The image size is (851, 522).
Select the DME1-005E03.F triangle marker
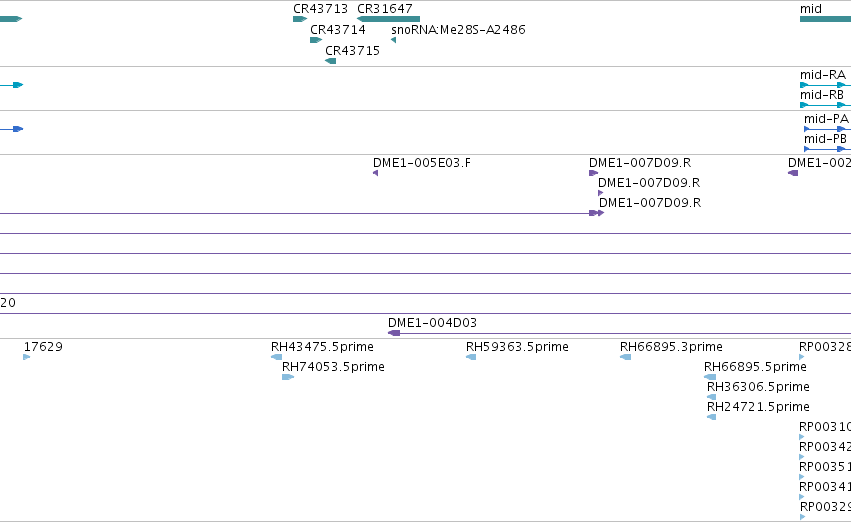376,173
